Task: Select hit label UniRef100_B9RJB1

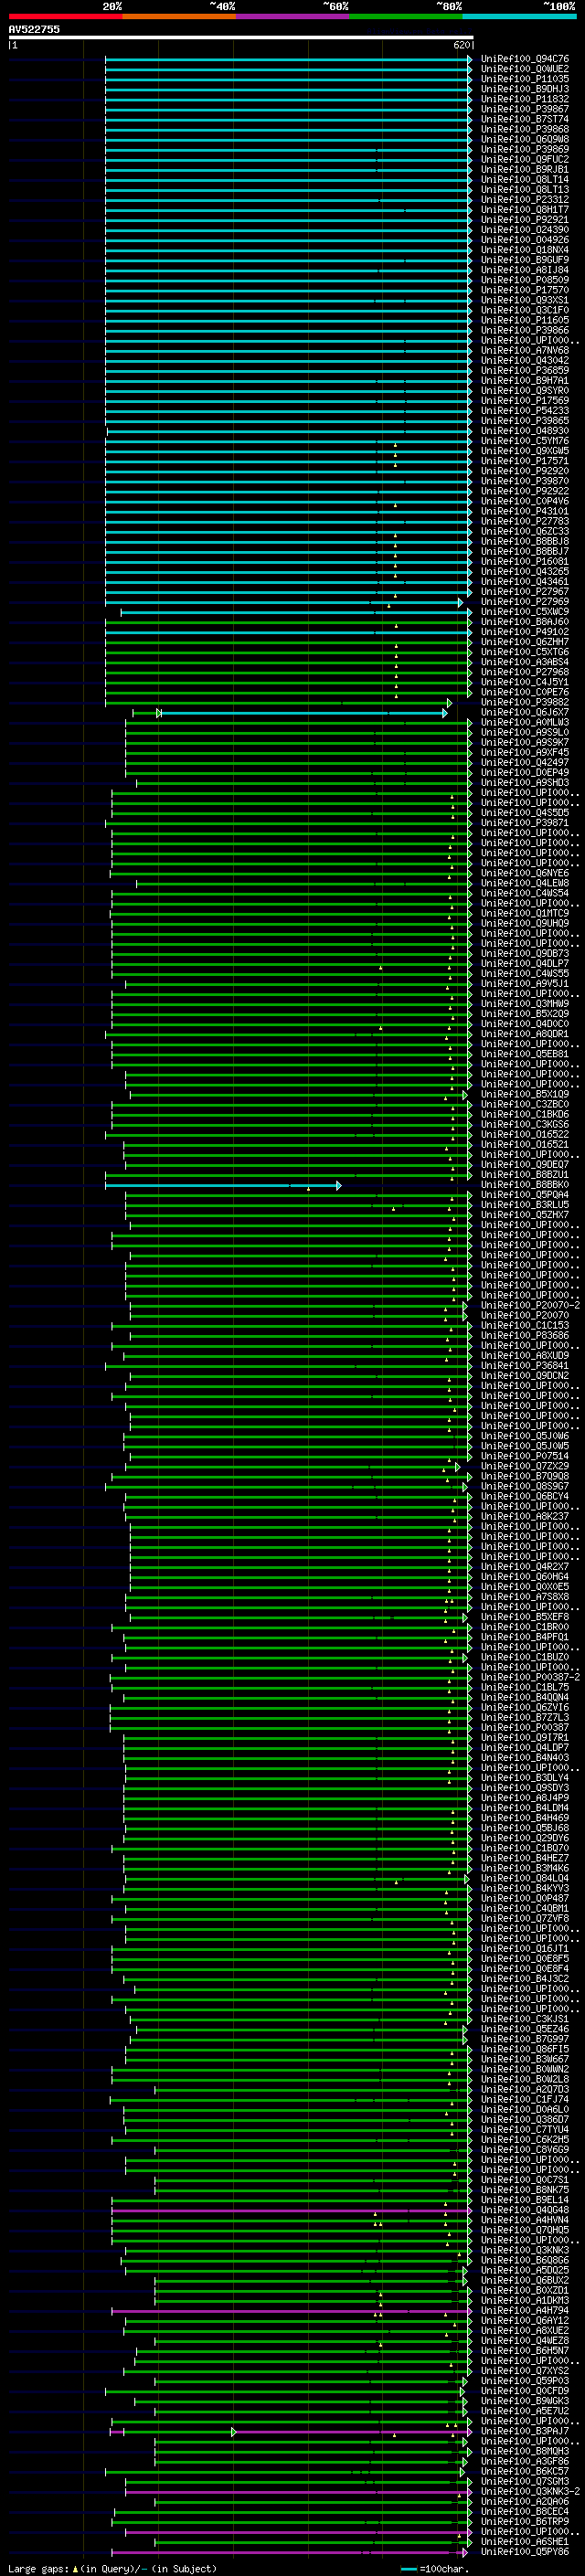Action: tap(525, 169)
